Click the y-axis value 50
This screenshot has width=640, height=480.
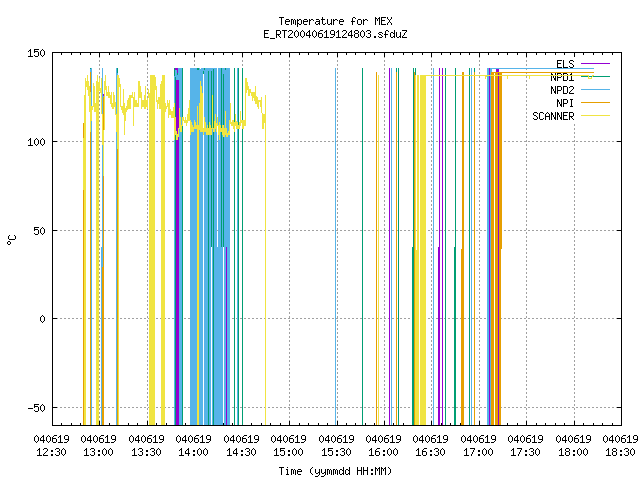pos(39,231)
